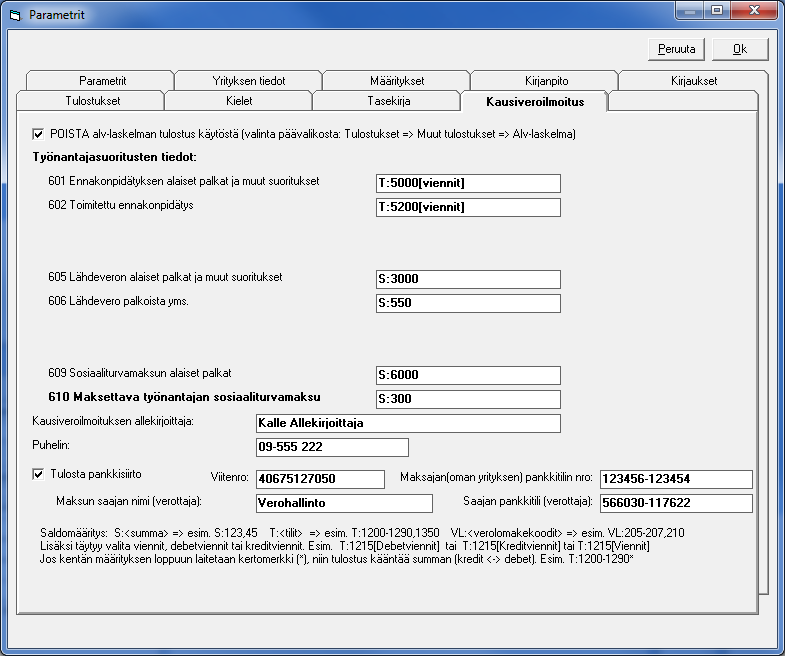This screenshot has height=656, width=785.
Task: Click the Parametrit window title icon
Action: [x=15, y=15]
